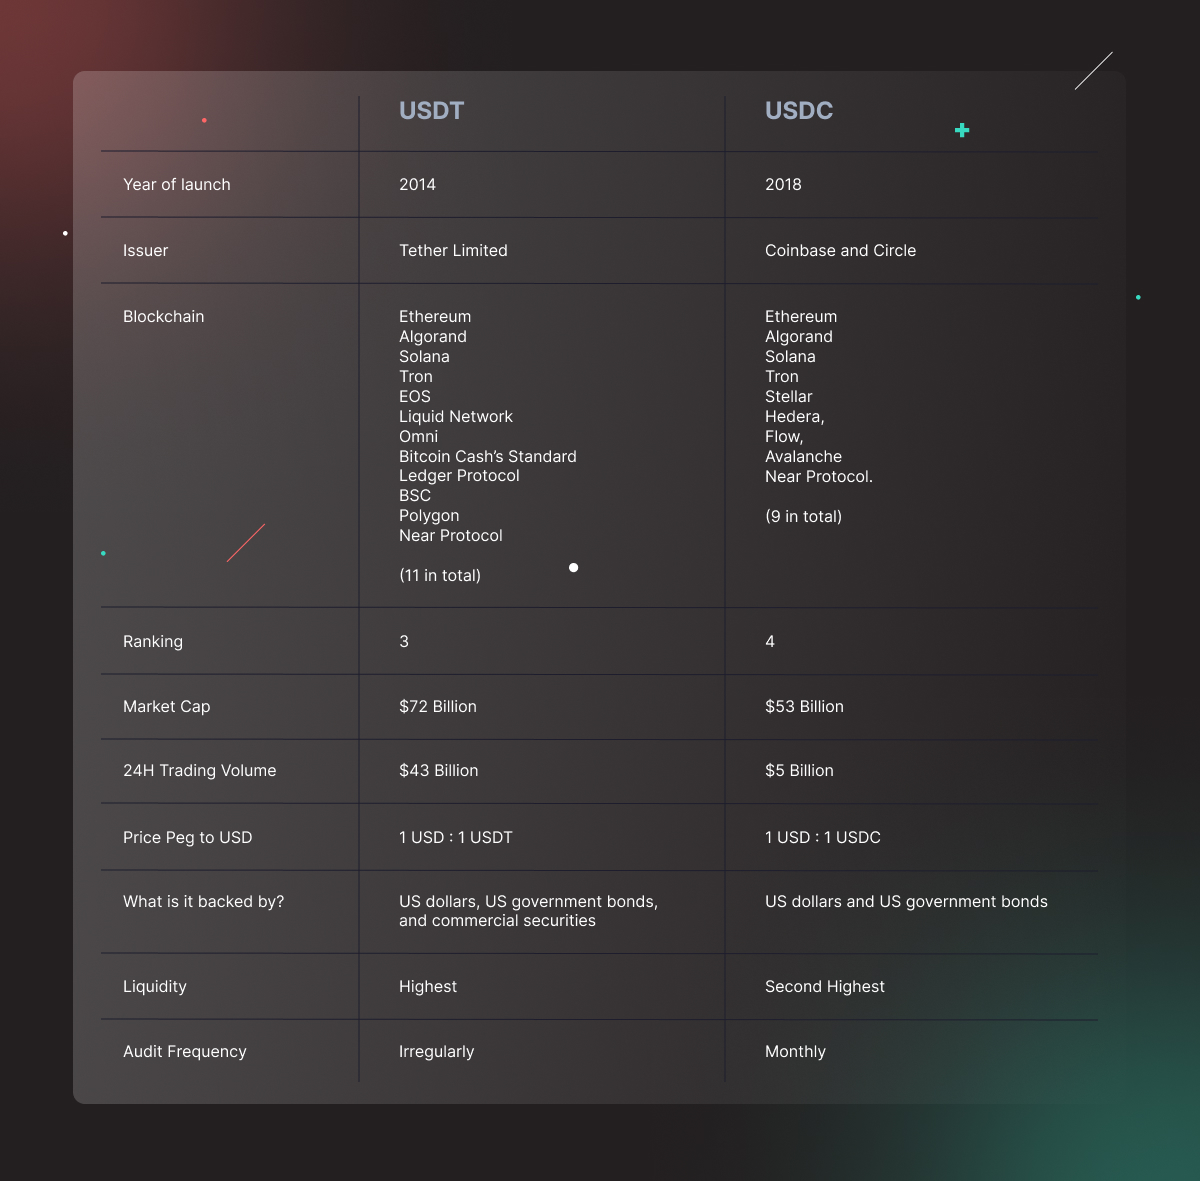Image resolution: width=1200 pixels, height=1181 pixels.
Task: Click 'Coinbase and Circle' issuer cell
Action: 840,250
